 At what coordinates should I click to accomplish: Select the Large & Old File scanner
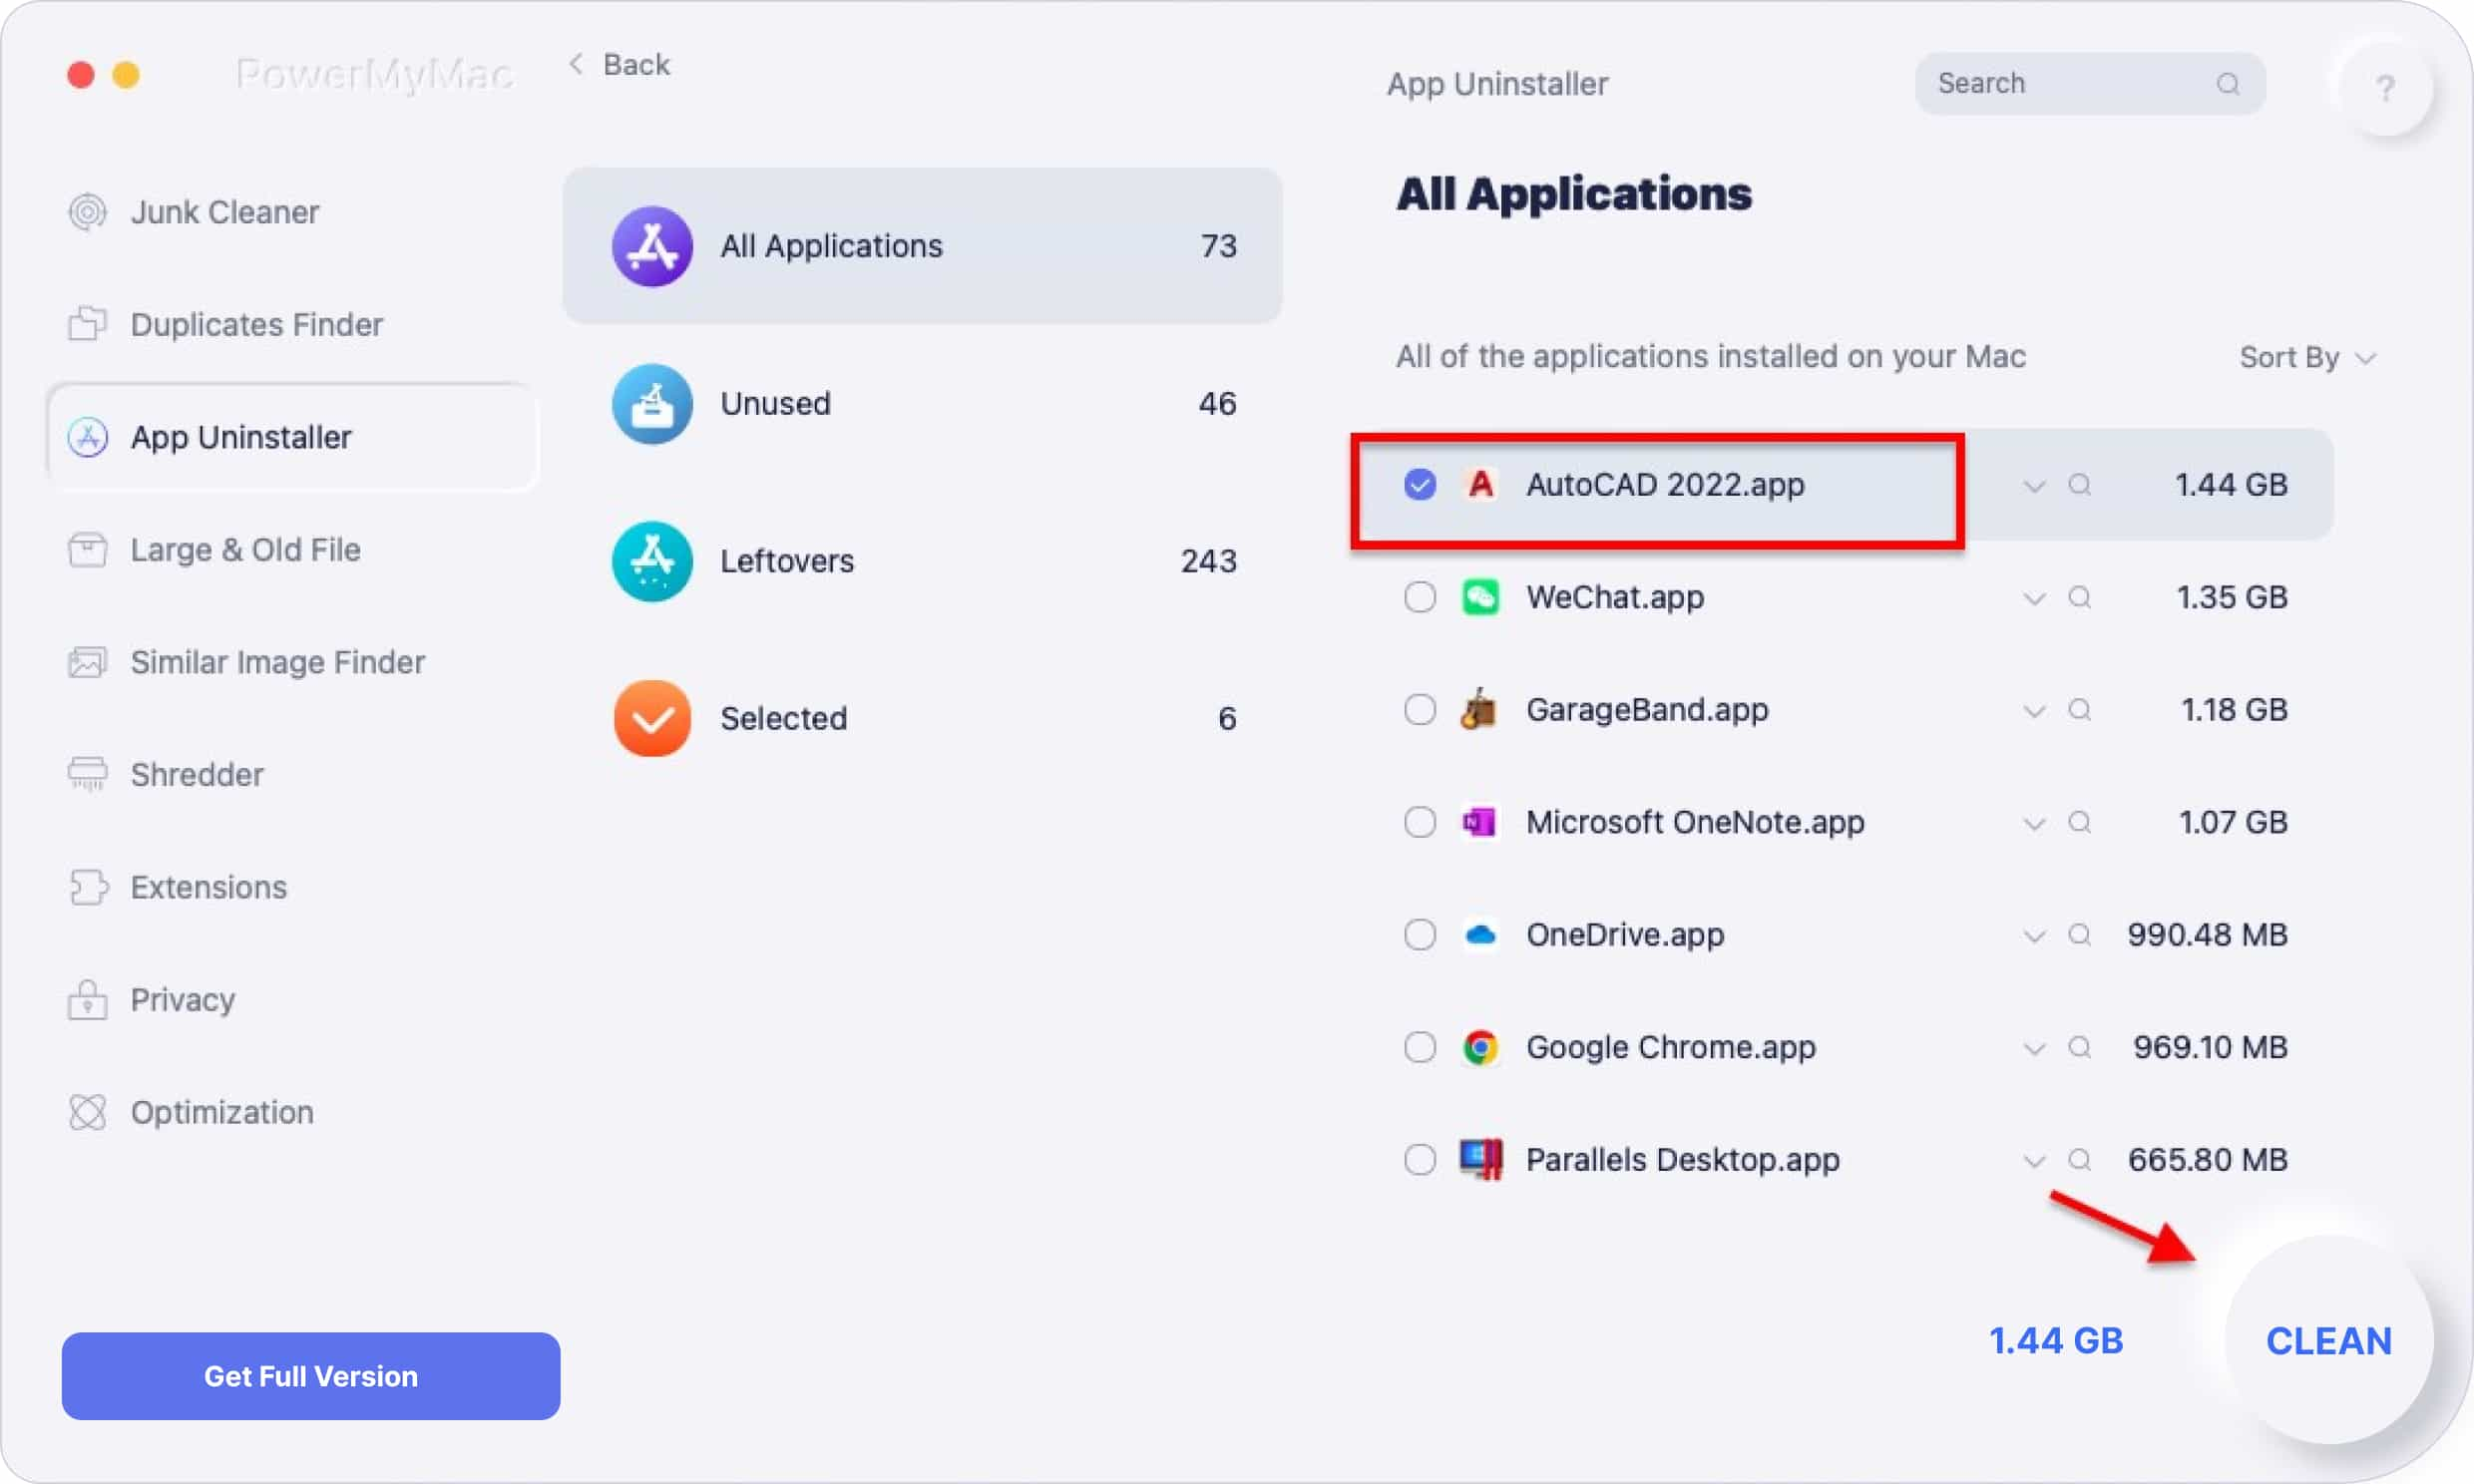click(x=245, y=550)
